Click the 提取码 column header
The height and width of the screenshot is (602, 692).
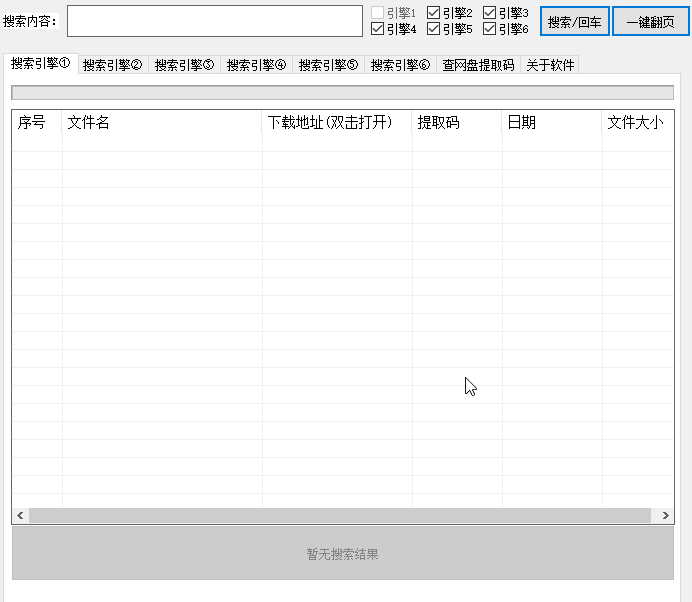(x=457, y=122)
